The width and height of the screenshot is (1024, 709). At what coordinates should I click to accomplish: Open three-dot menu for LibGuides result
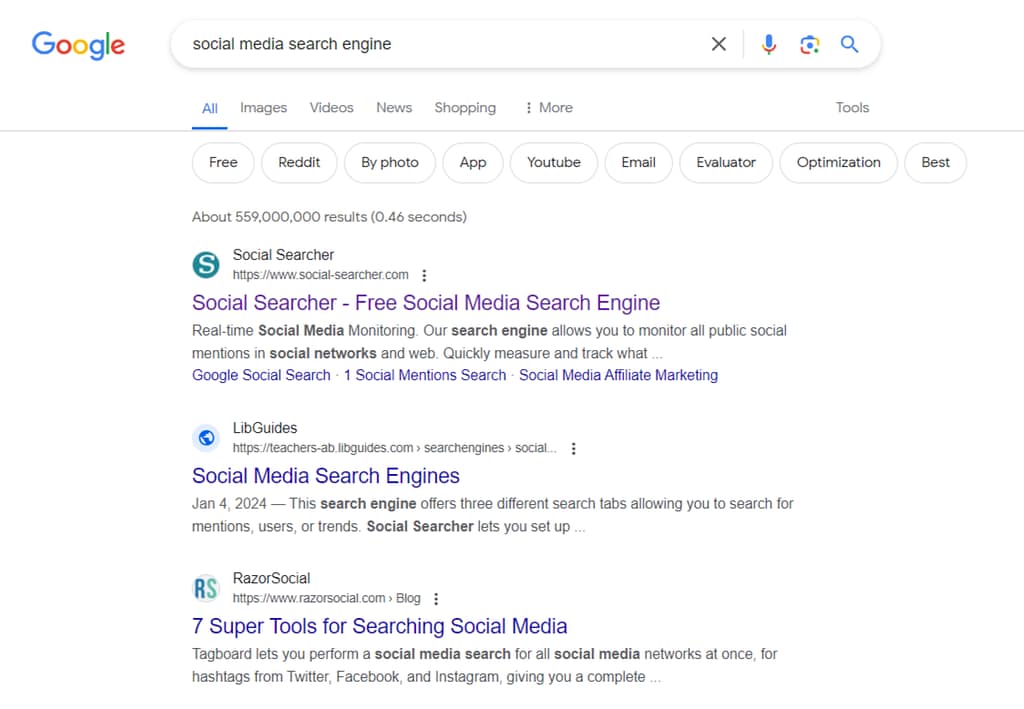(573, 449)
